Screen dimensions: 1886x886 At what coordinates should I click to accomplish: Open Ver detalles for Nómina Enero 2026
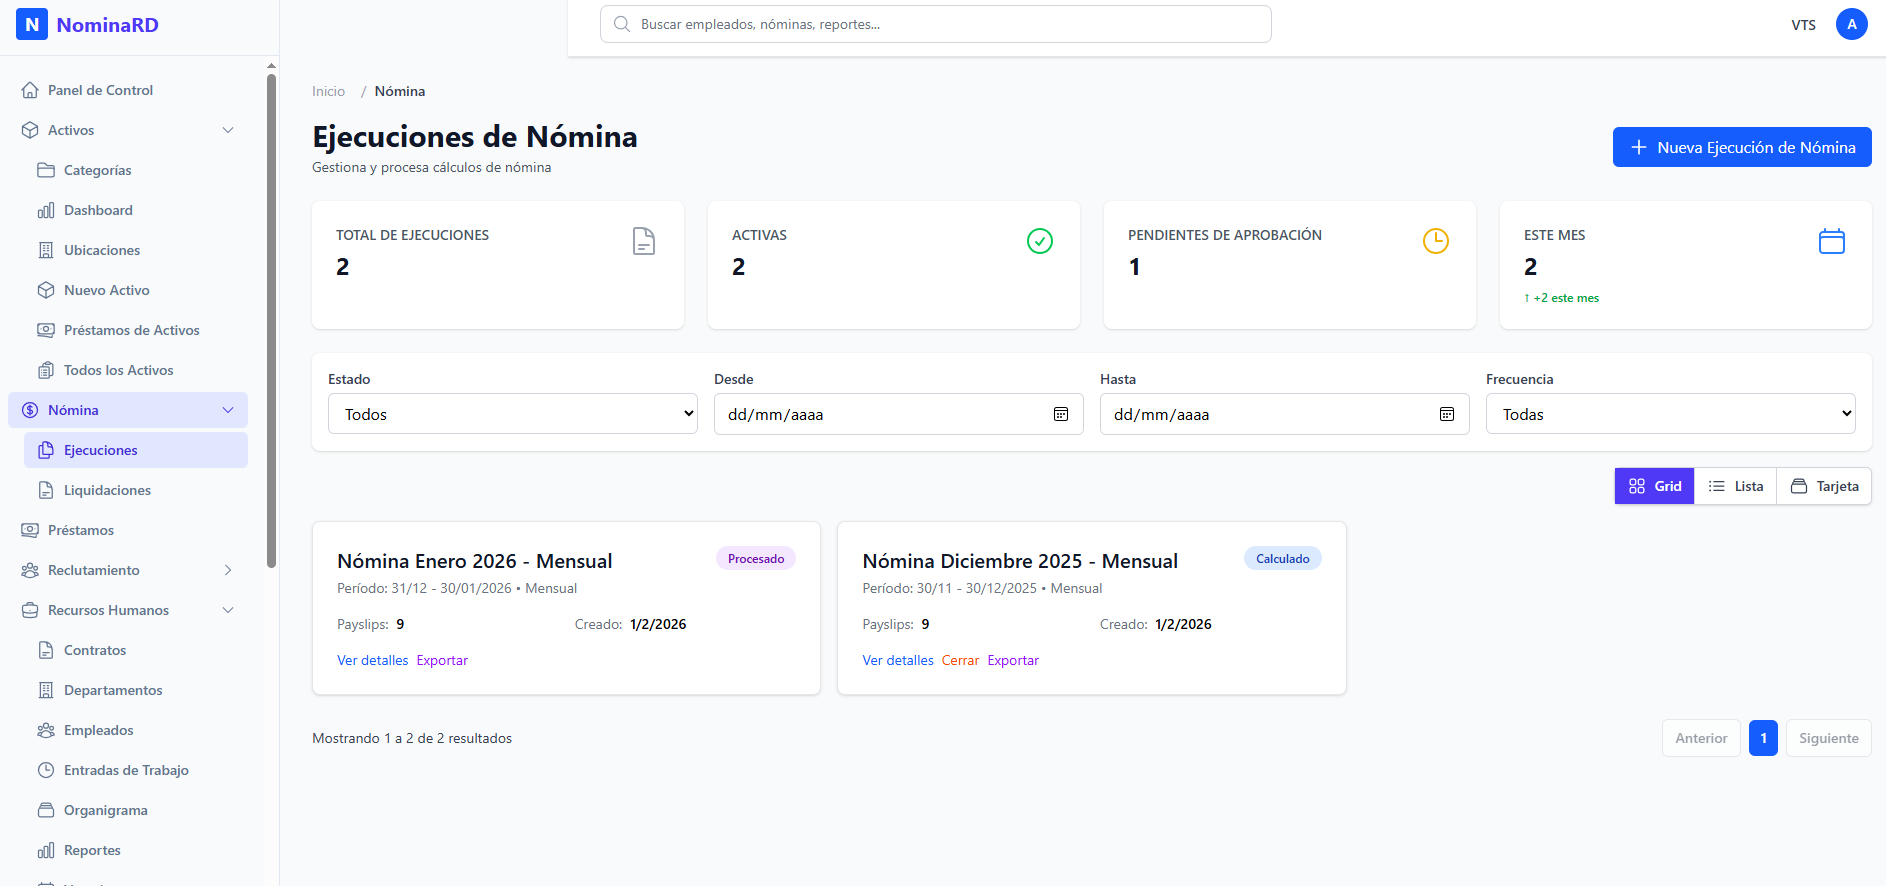click(373, 660)
